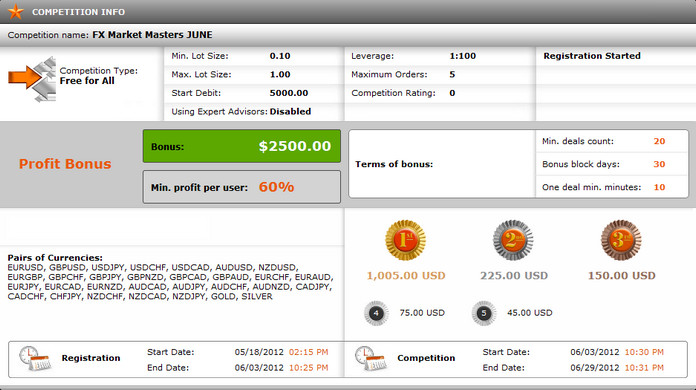Click the Competition clock calendar icon
The width and height of the screenshot is (696, 390).
click(371, 358)
